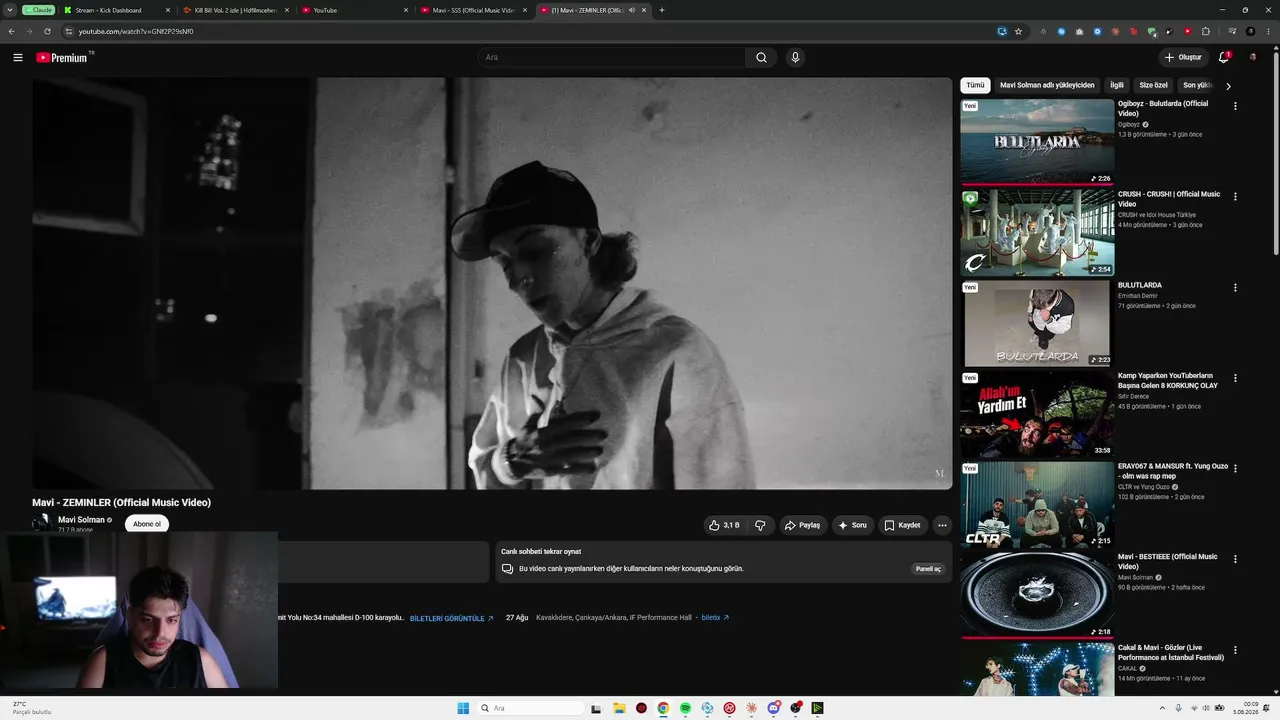
Task: Open the YouTube guide hamburger menu
Action: [x=18, y=57]
